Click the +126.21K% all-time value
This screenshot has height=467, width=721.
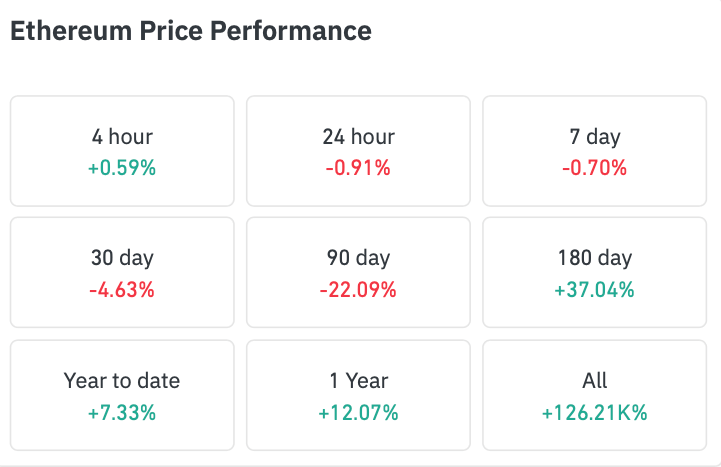click(594, 412)
